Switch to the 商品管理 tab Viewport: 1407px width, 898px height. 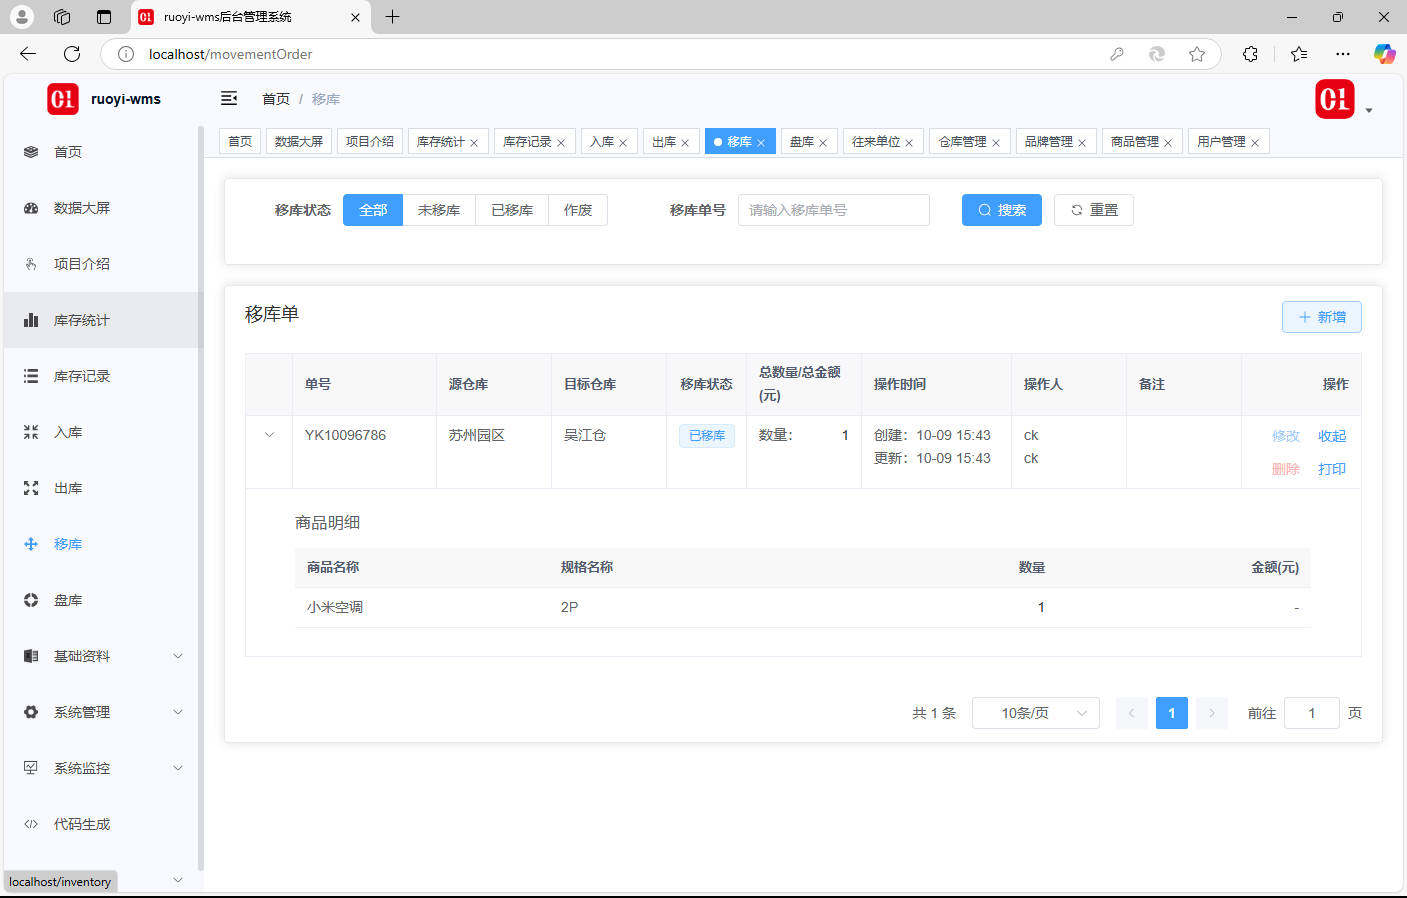click(1134, 142)
